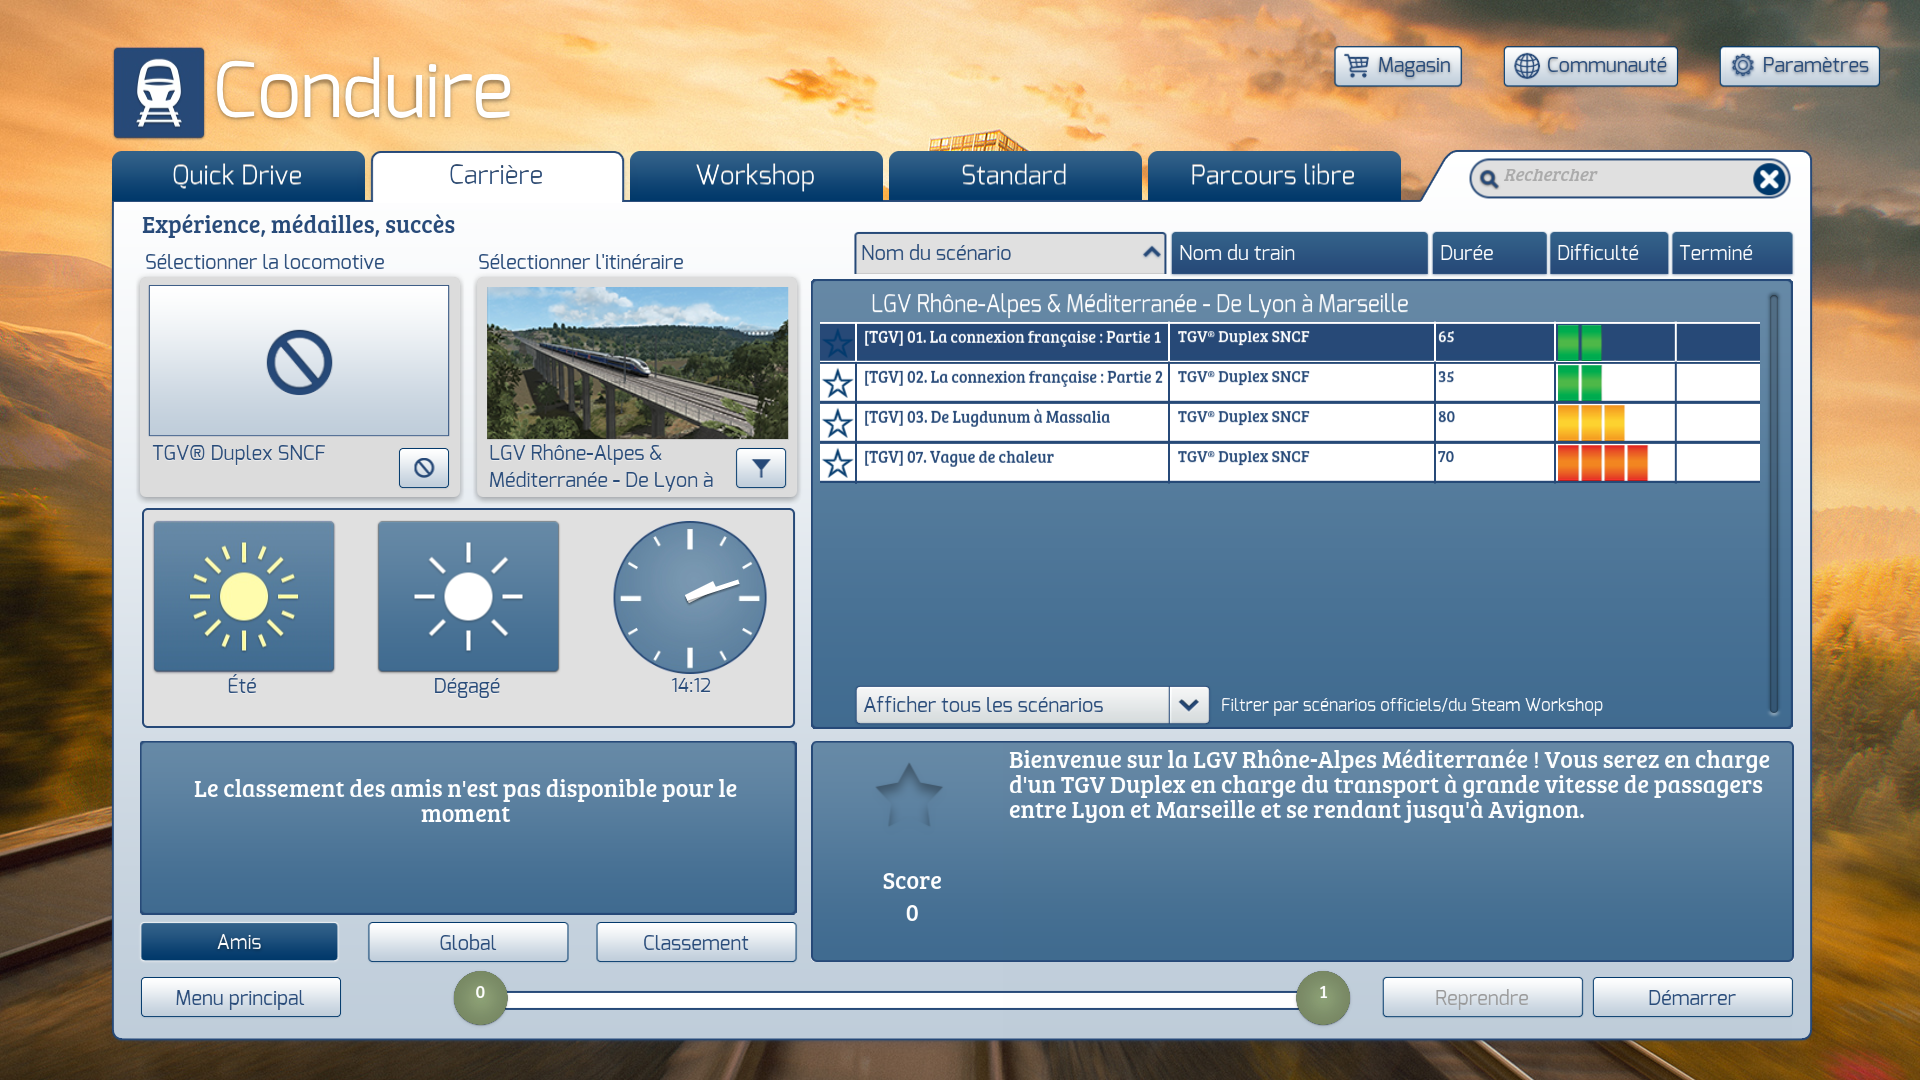Sort by Difficulté column
Viewport: 1920px width, 1080px height.
point(1609,253)
